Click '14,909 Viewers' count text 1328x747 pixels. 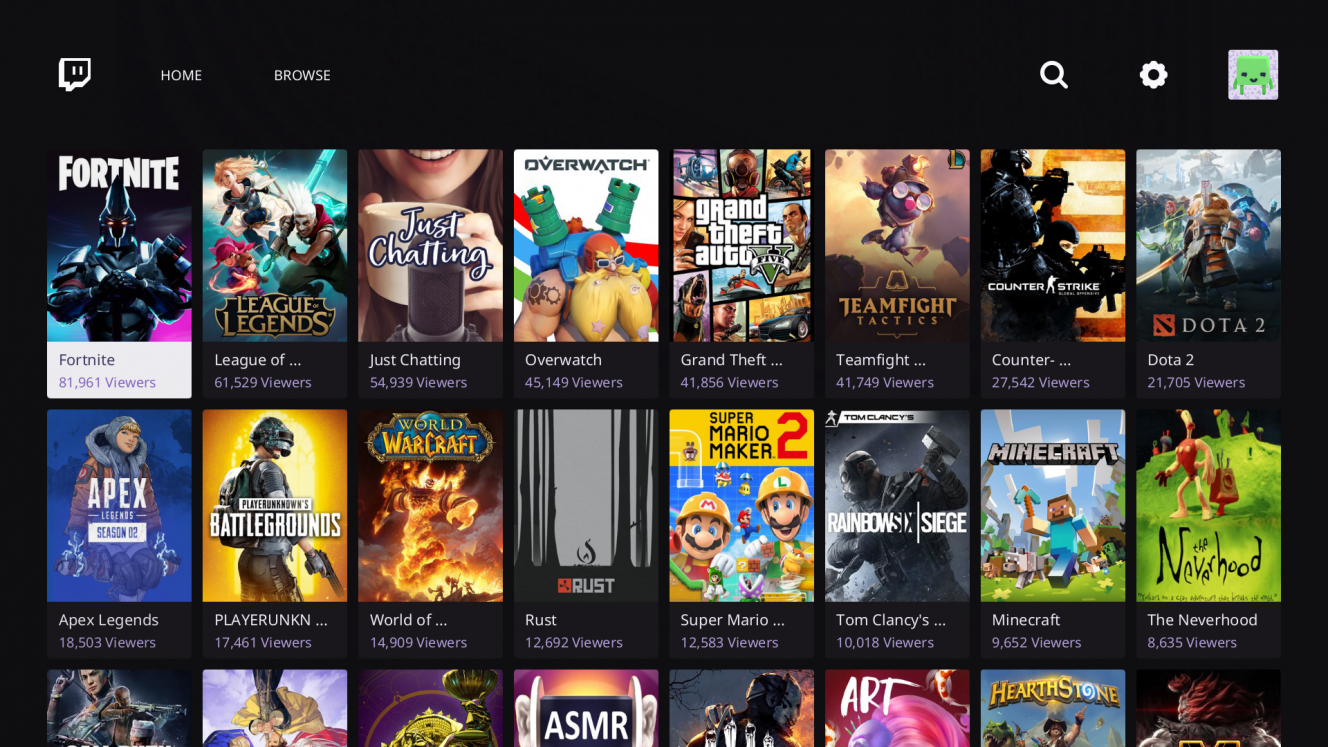[418, 643]
